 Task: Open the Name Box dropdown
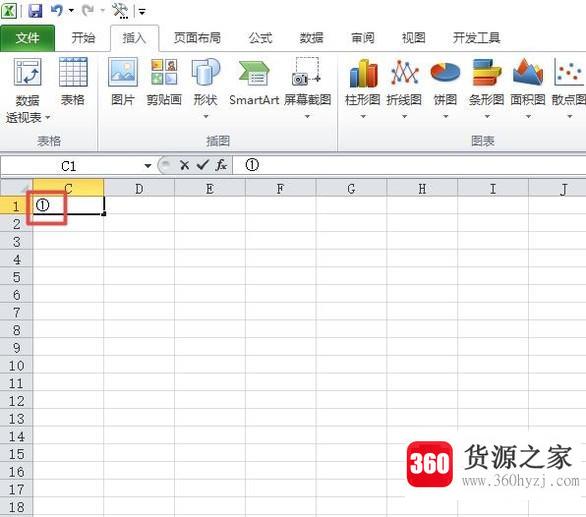pos(148,166)
